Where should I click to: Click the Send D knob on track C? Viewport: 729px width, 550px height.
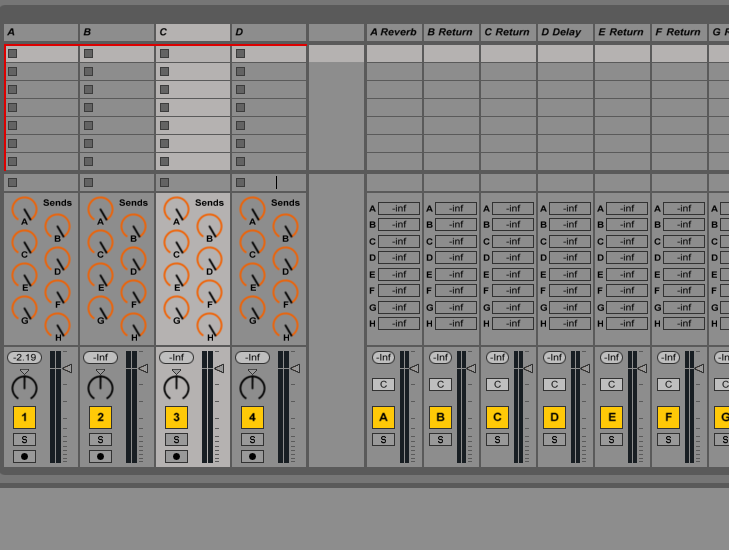point(209,259)
